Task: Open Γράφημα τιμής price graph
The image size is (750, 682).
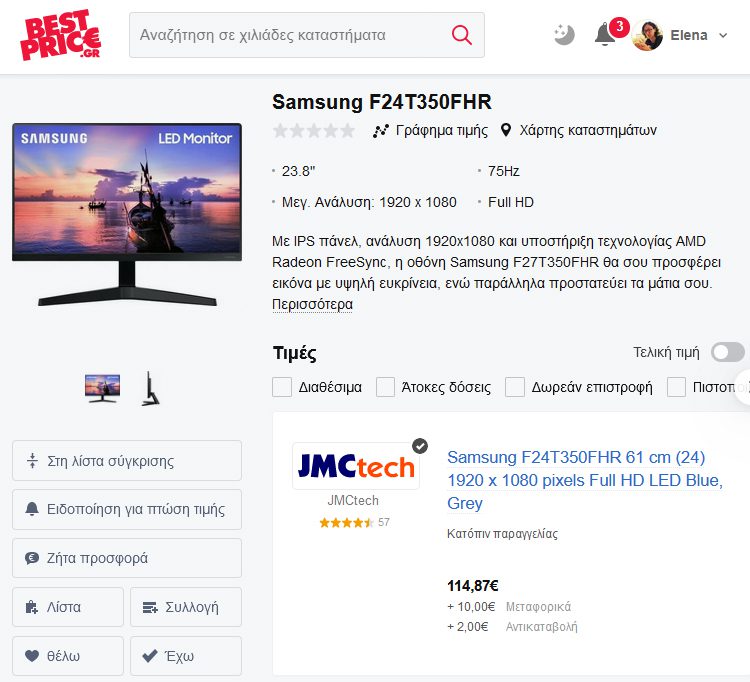Action: coord(430,130)
